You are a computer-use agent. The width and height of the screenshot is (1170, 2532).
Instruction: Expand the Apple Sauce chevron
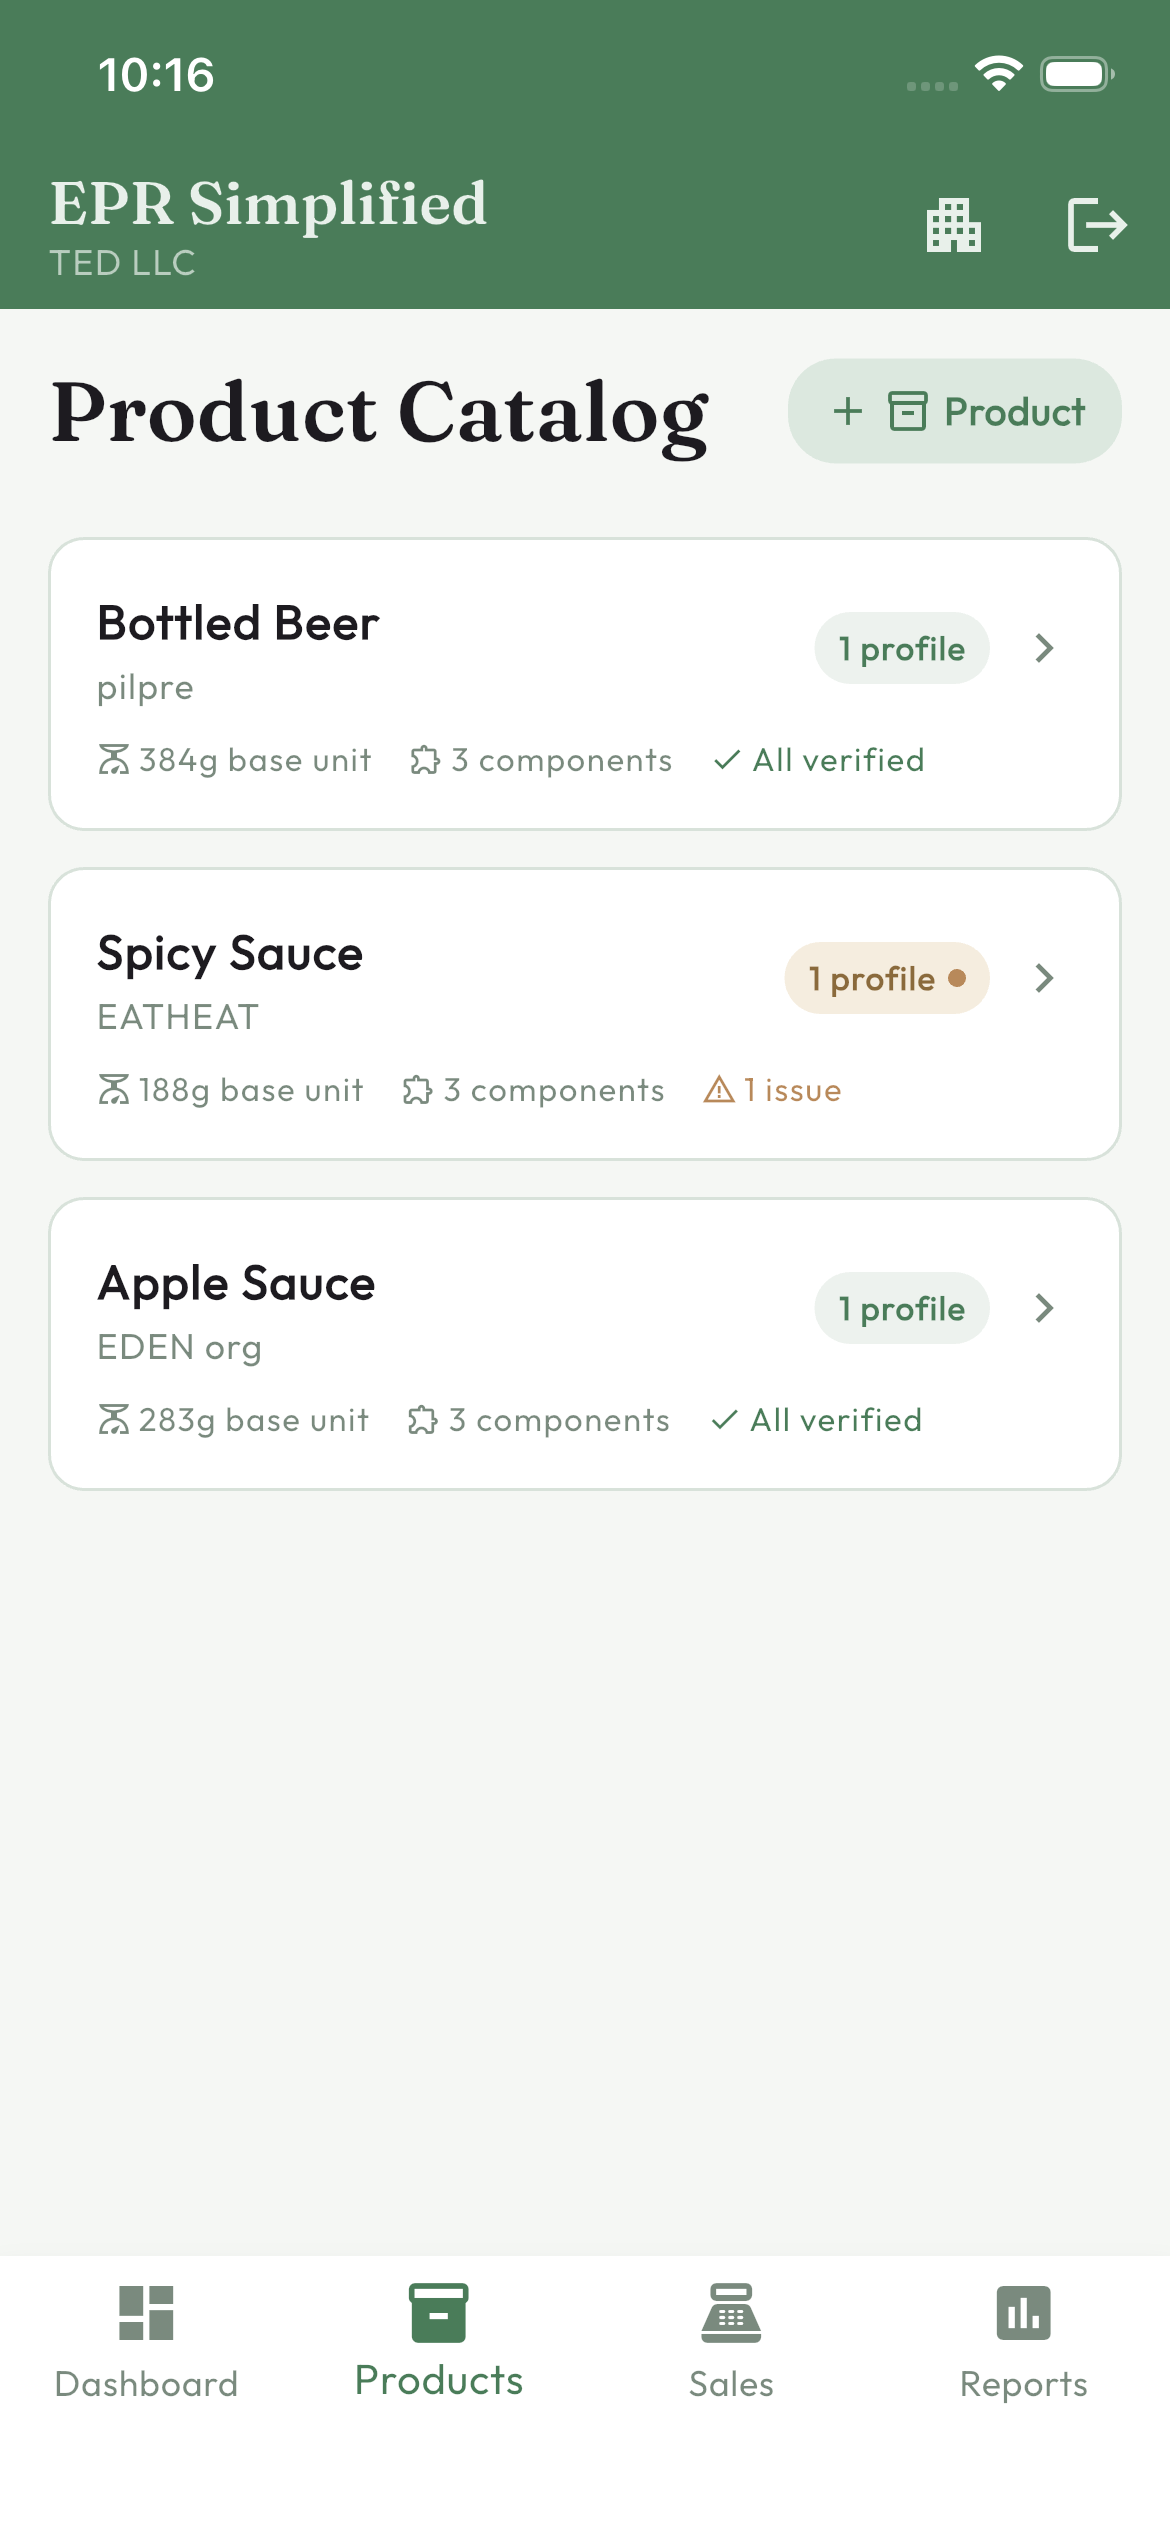click(1045, 1308)
